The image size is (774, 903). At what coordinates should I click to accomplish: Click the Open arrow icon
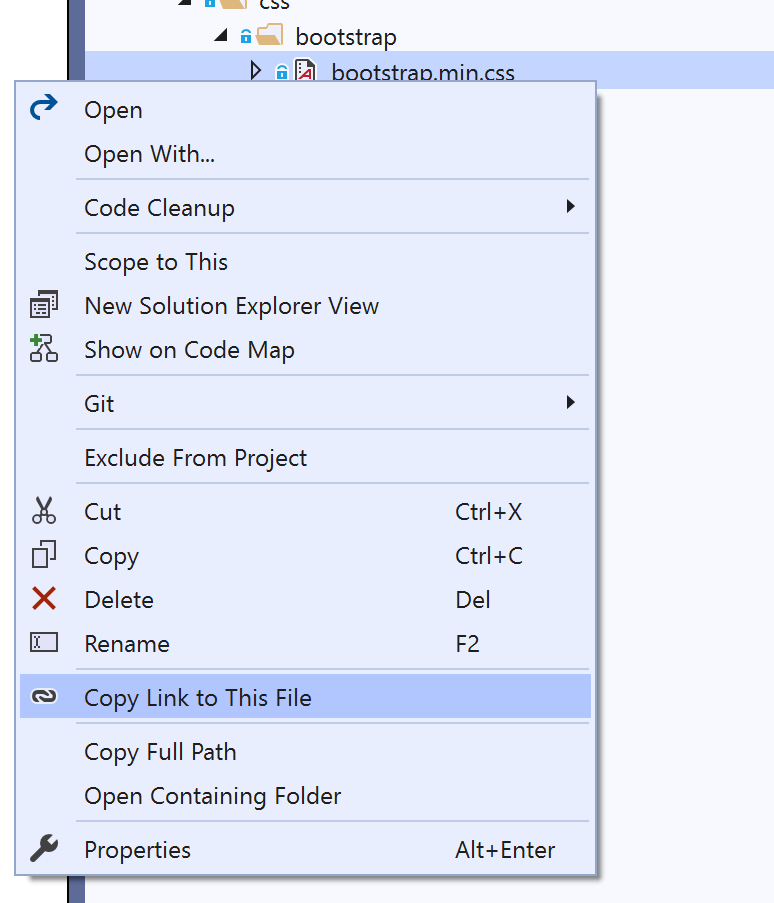(x=44, y=109)
